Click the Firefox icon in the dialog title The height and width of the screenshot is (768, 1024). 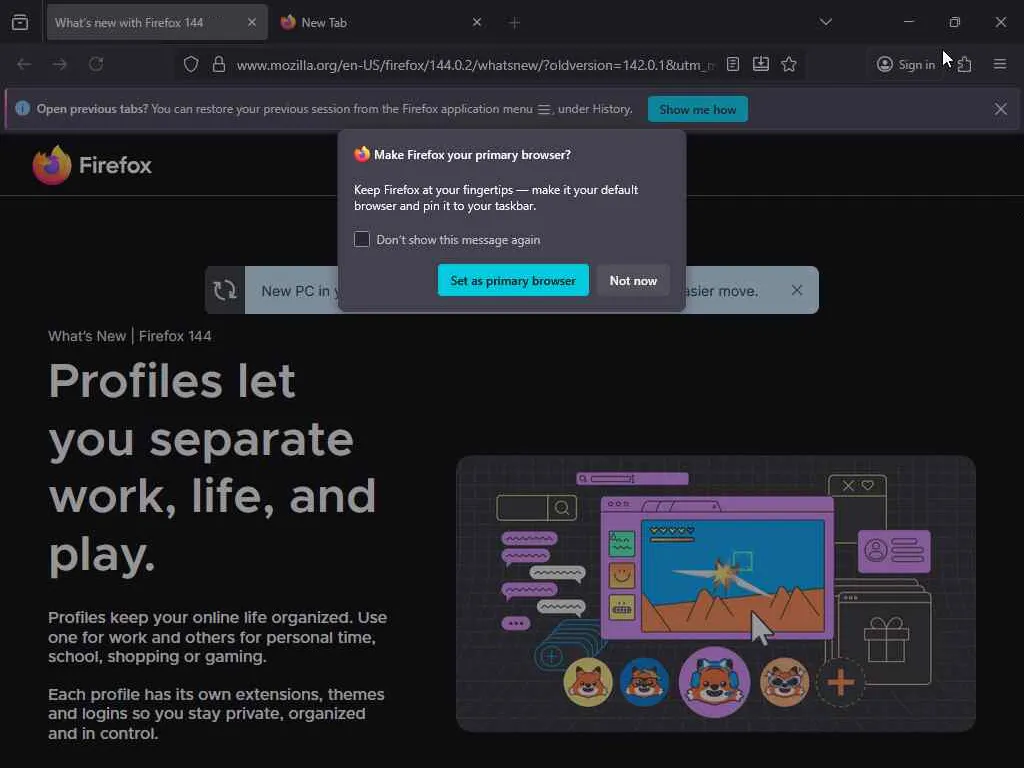click(362, 154)
